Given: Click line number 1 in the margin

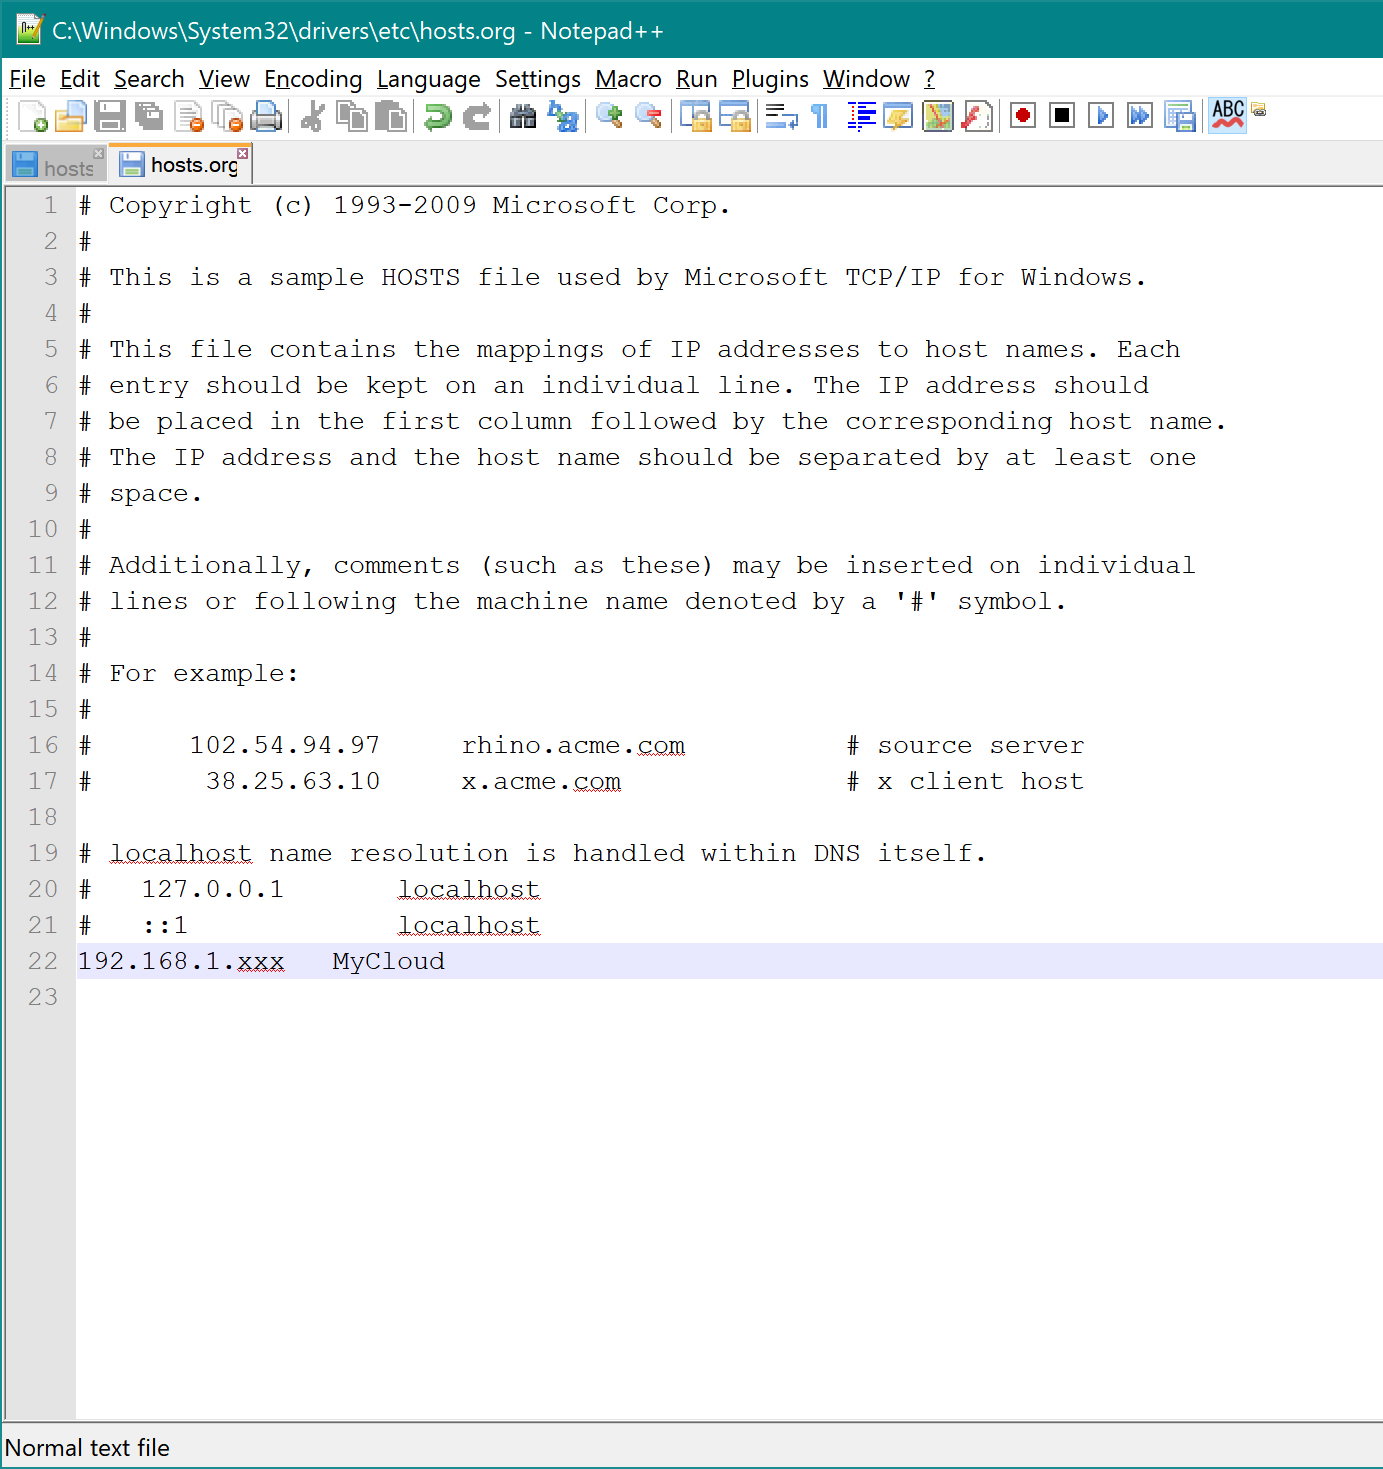Looking at the screenshot, I should click(x=51, y=205).
